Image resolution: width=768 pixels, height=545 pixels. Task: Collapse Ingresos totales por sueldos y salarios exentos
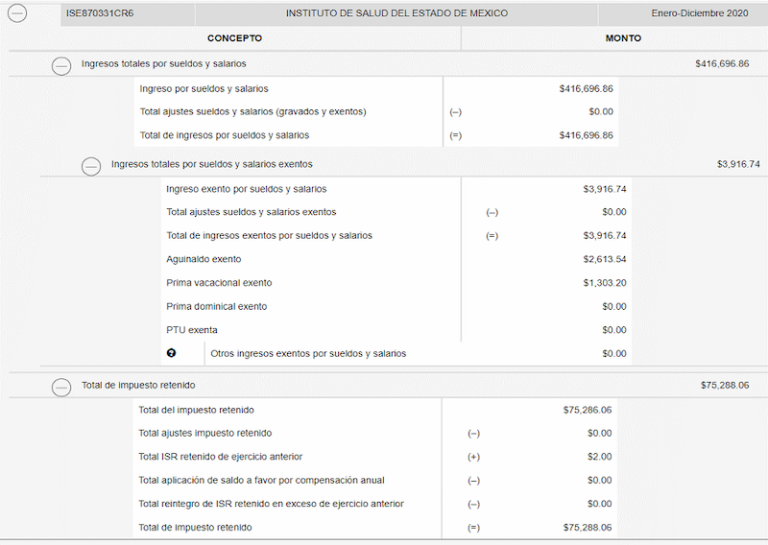click(x=91, y=166)
